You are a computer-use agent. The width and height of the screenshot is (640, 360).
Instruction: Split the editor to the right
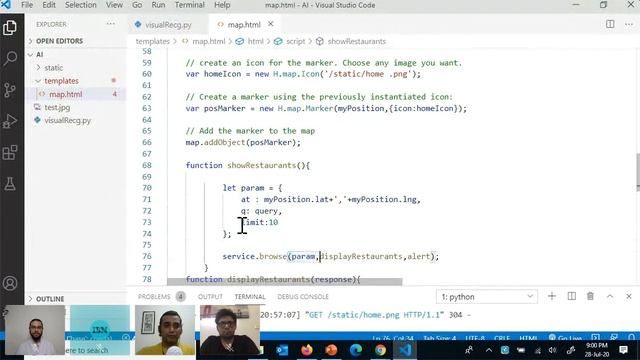610,24
